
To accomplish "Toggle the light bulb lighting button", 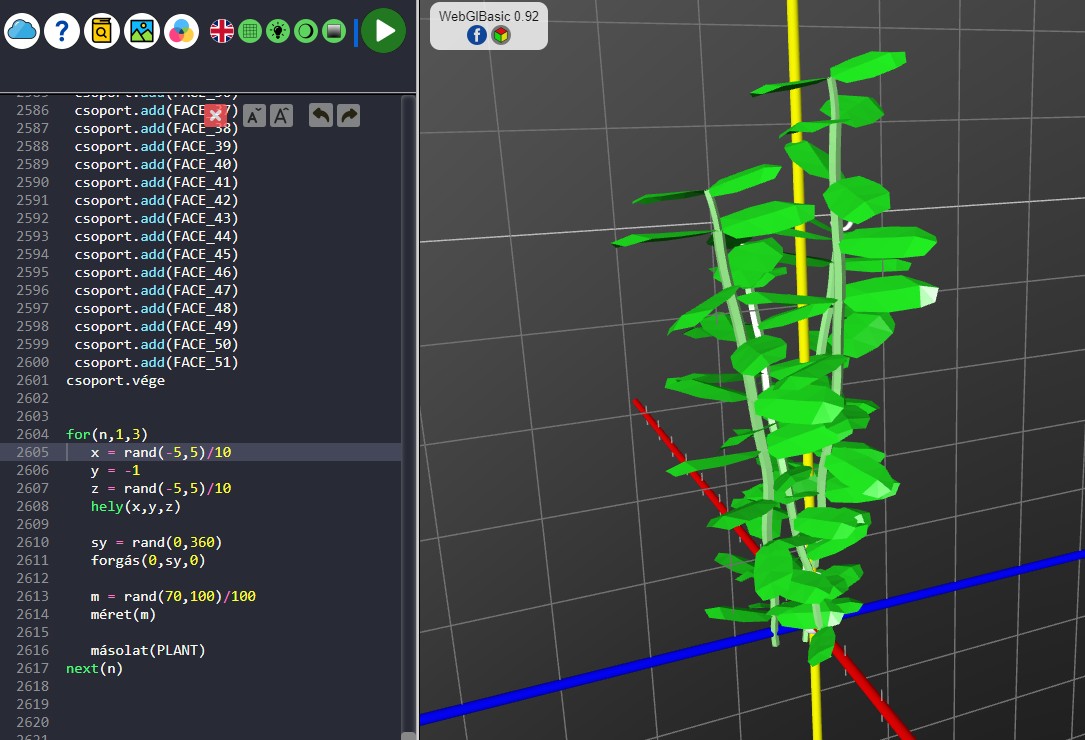I will tap(278, 31).
